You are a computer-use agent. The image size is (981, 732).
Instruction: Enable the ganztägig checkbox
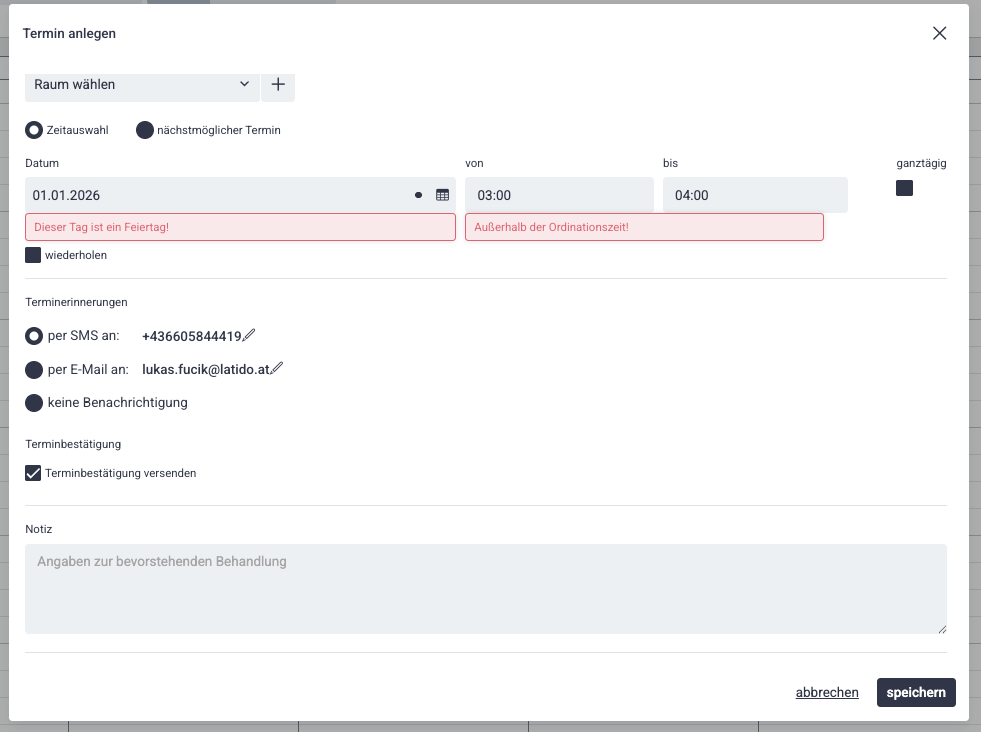(x=904, y=188)
